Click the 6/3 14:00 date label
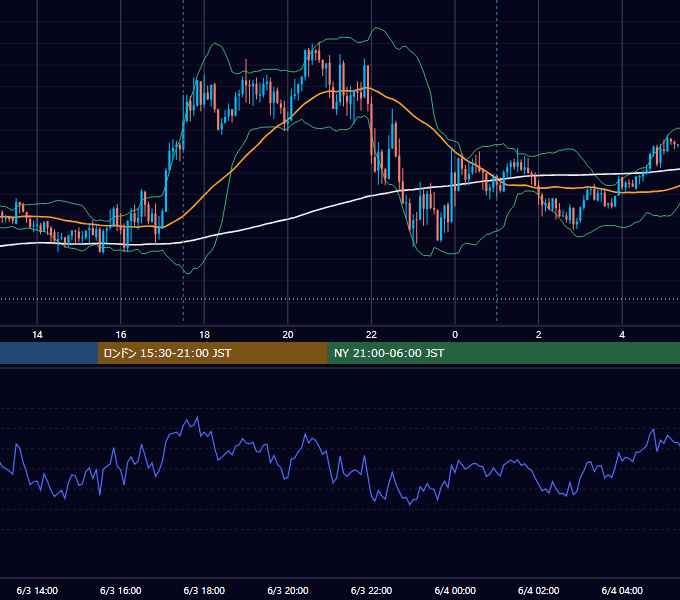The height and width of the screenshot is (600, 680). 37,590
